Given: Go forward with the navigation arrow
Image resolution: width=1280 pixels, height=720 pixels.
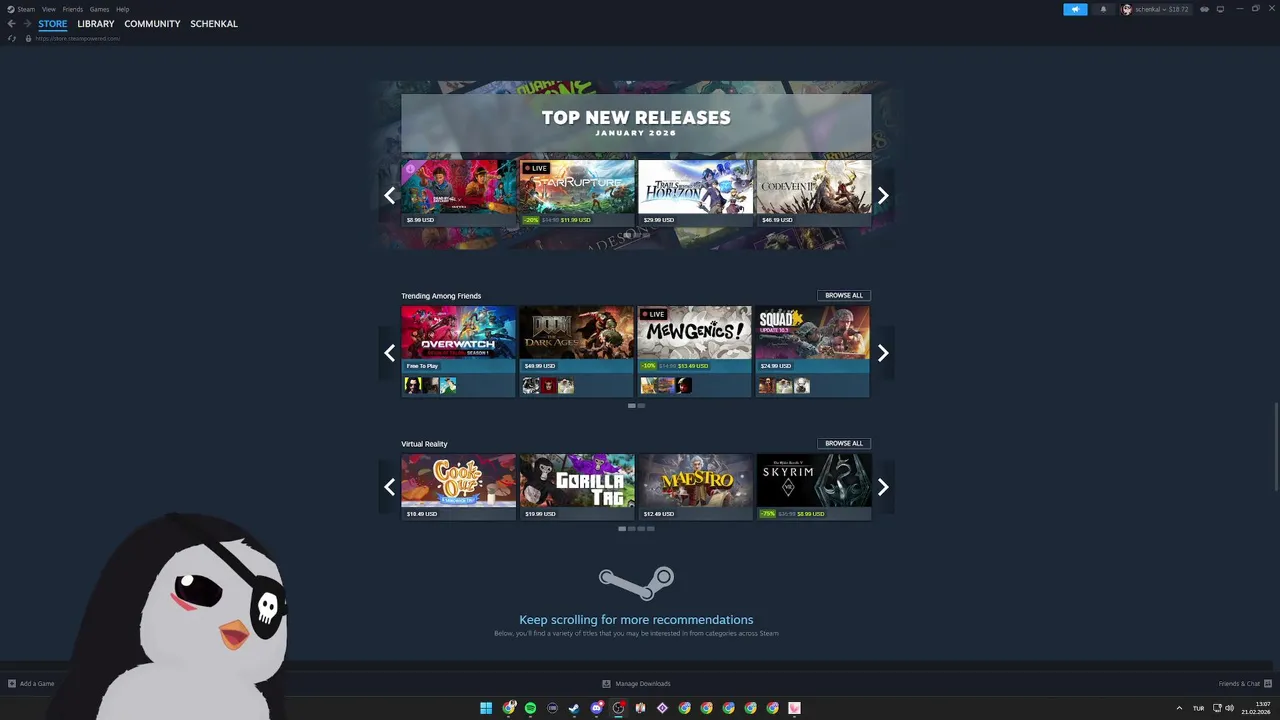Looking at the screenshot, I should point(28,24).
